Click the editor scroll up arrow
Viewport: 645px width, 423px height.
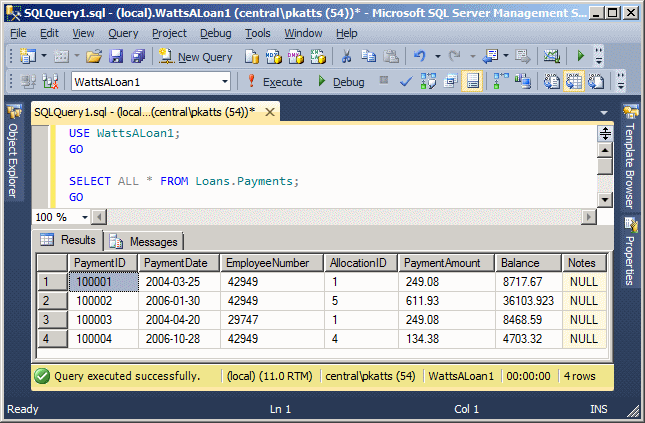(605, 150)
